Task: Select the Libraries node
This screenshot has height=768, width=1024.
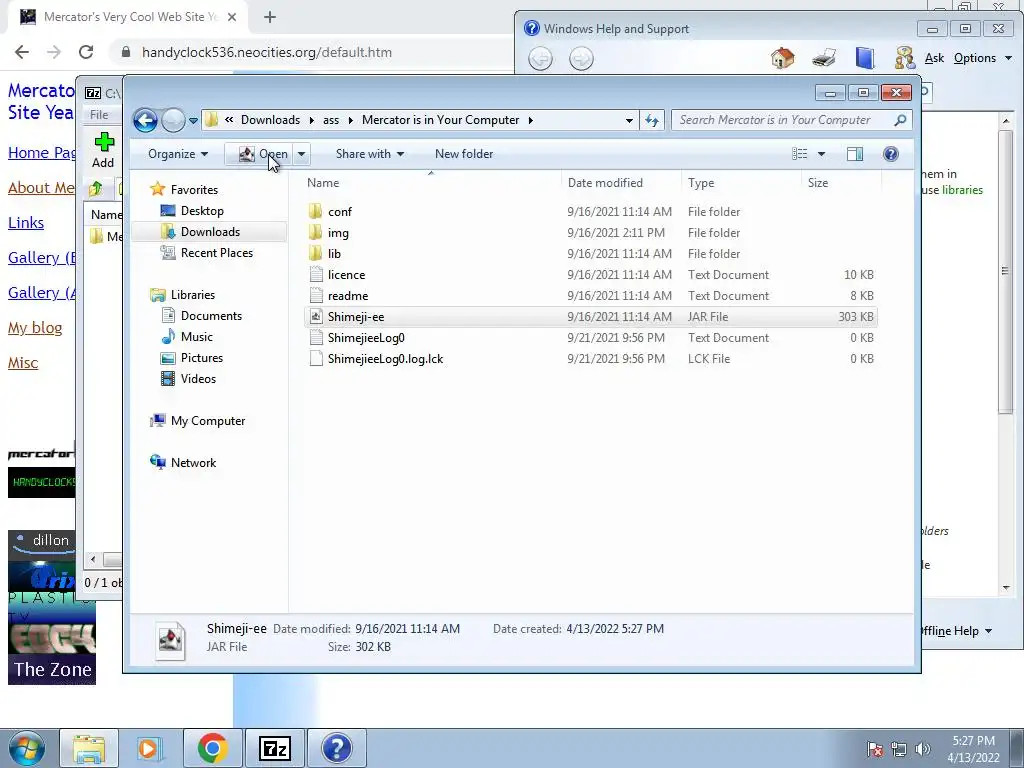Action: point(192,295)
